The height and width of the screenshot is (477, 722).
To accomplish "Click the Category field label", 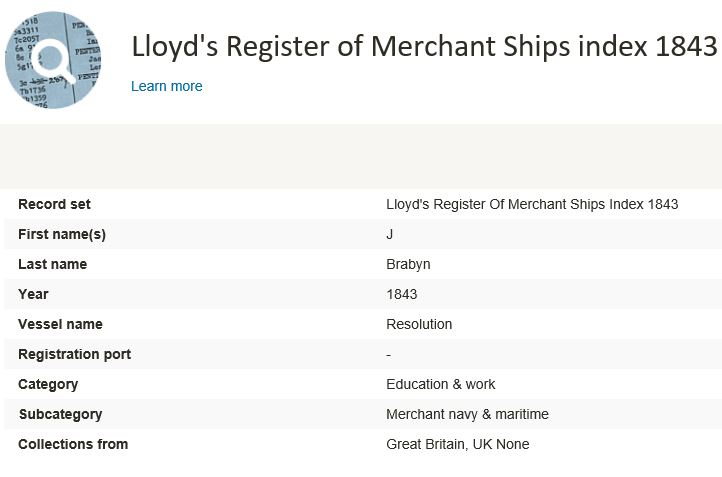I will [x=48, y=384].
